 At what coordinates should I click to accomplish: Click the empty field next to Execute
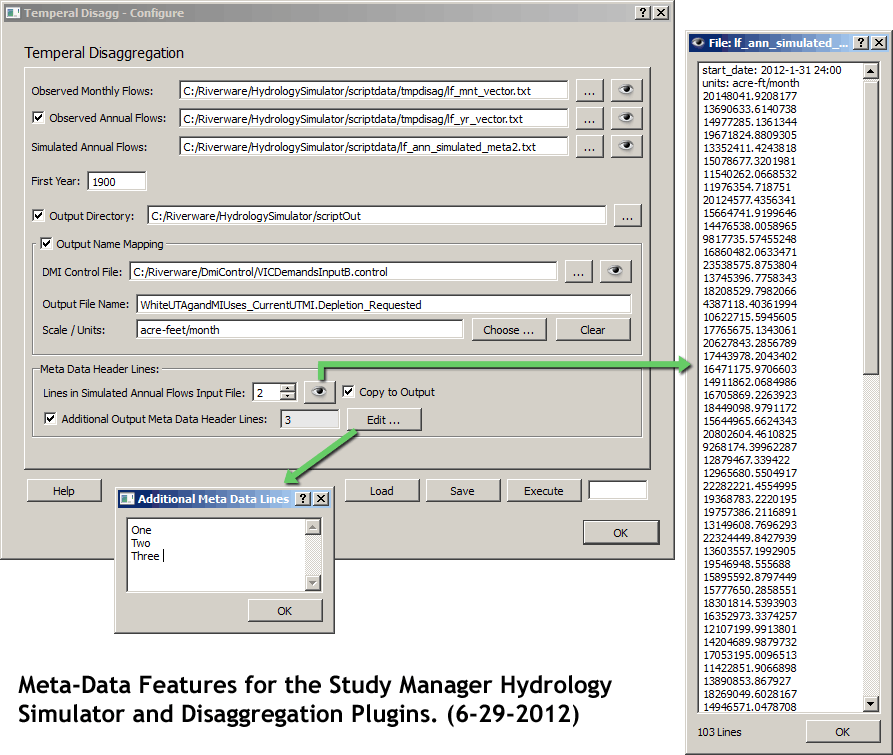click(x=618, y=490)
